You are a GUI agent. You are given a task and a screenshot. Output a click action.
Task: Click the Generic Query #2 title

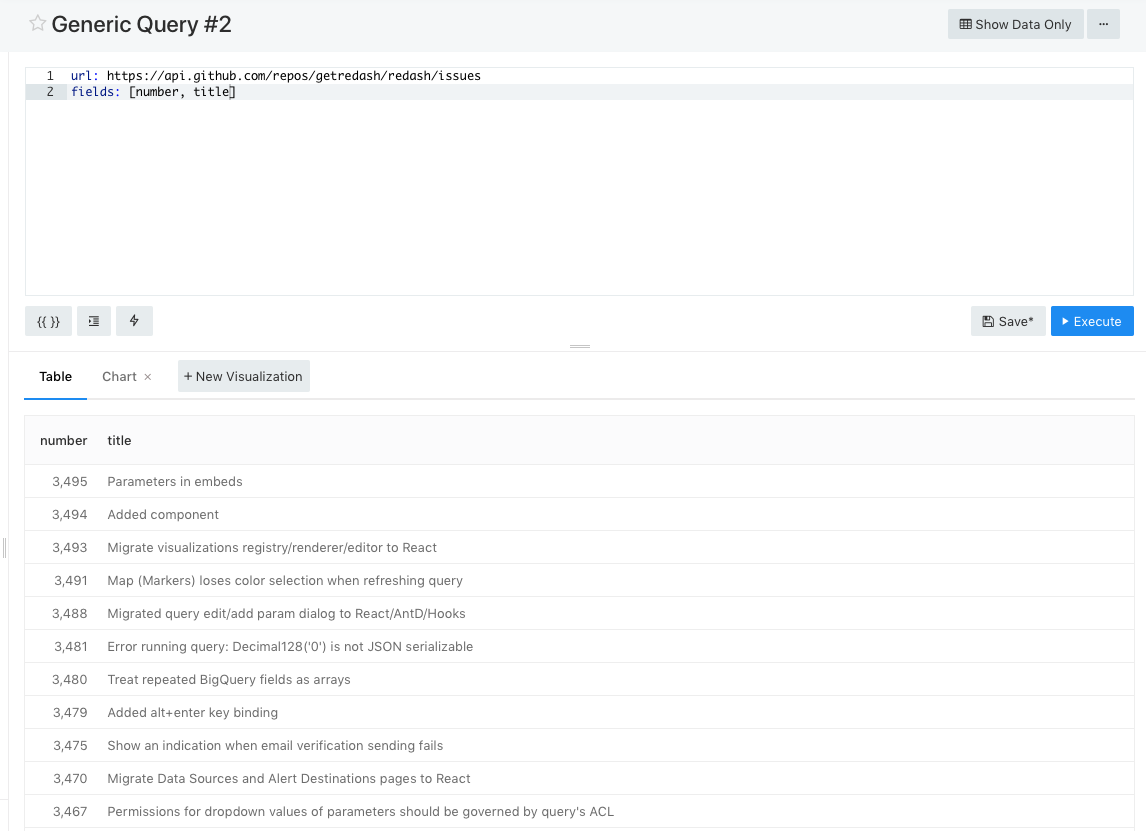click(x=141, y=24)
